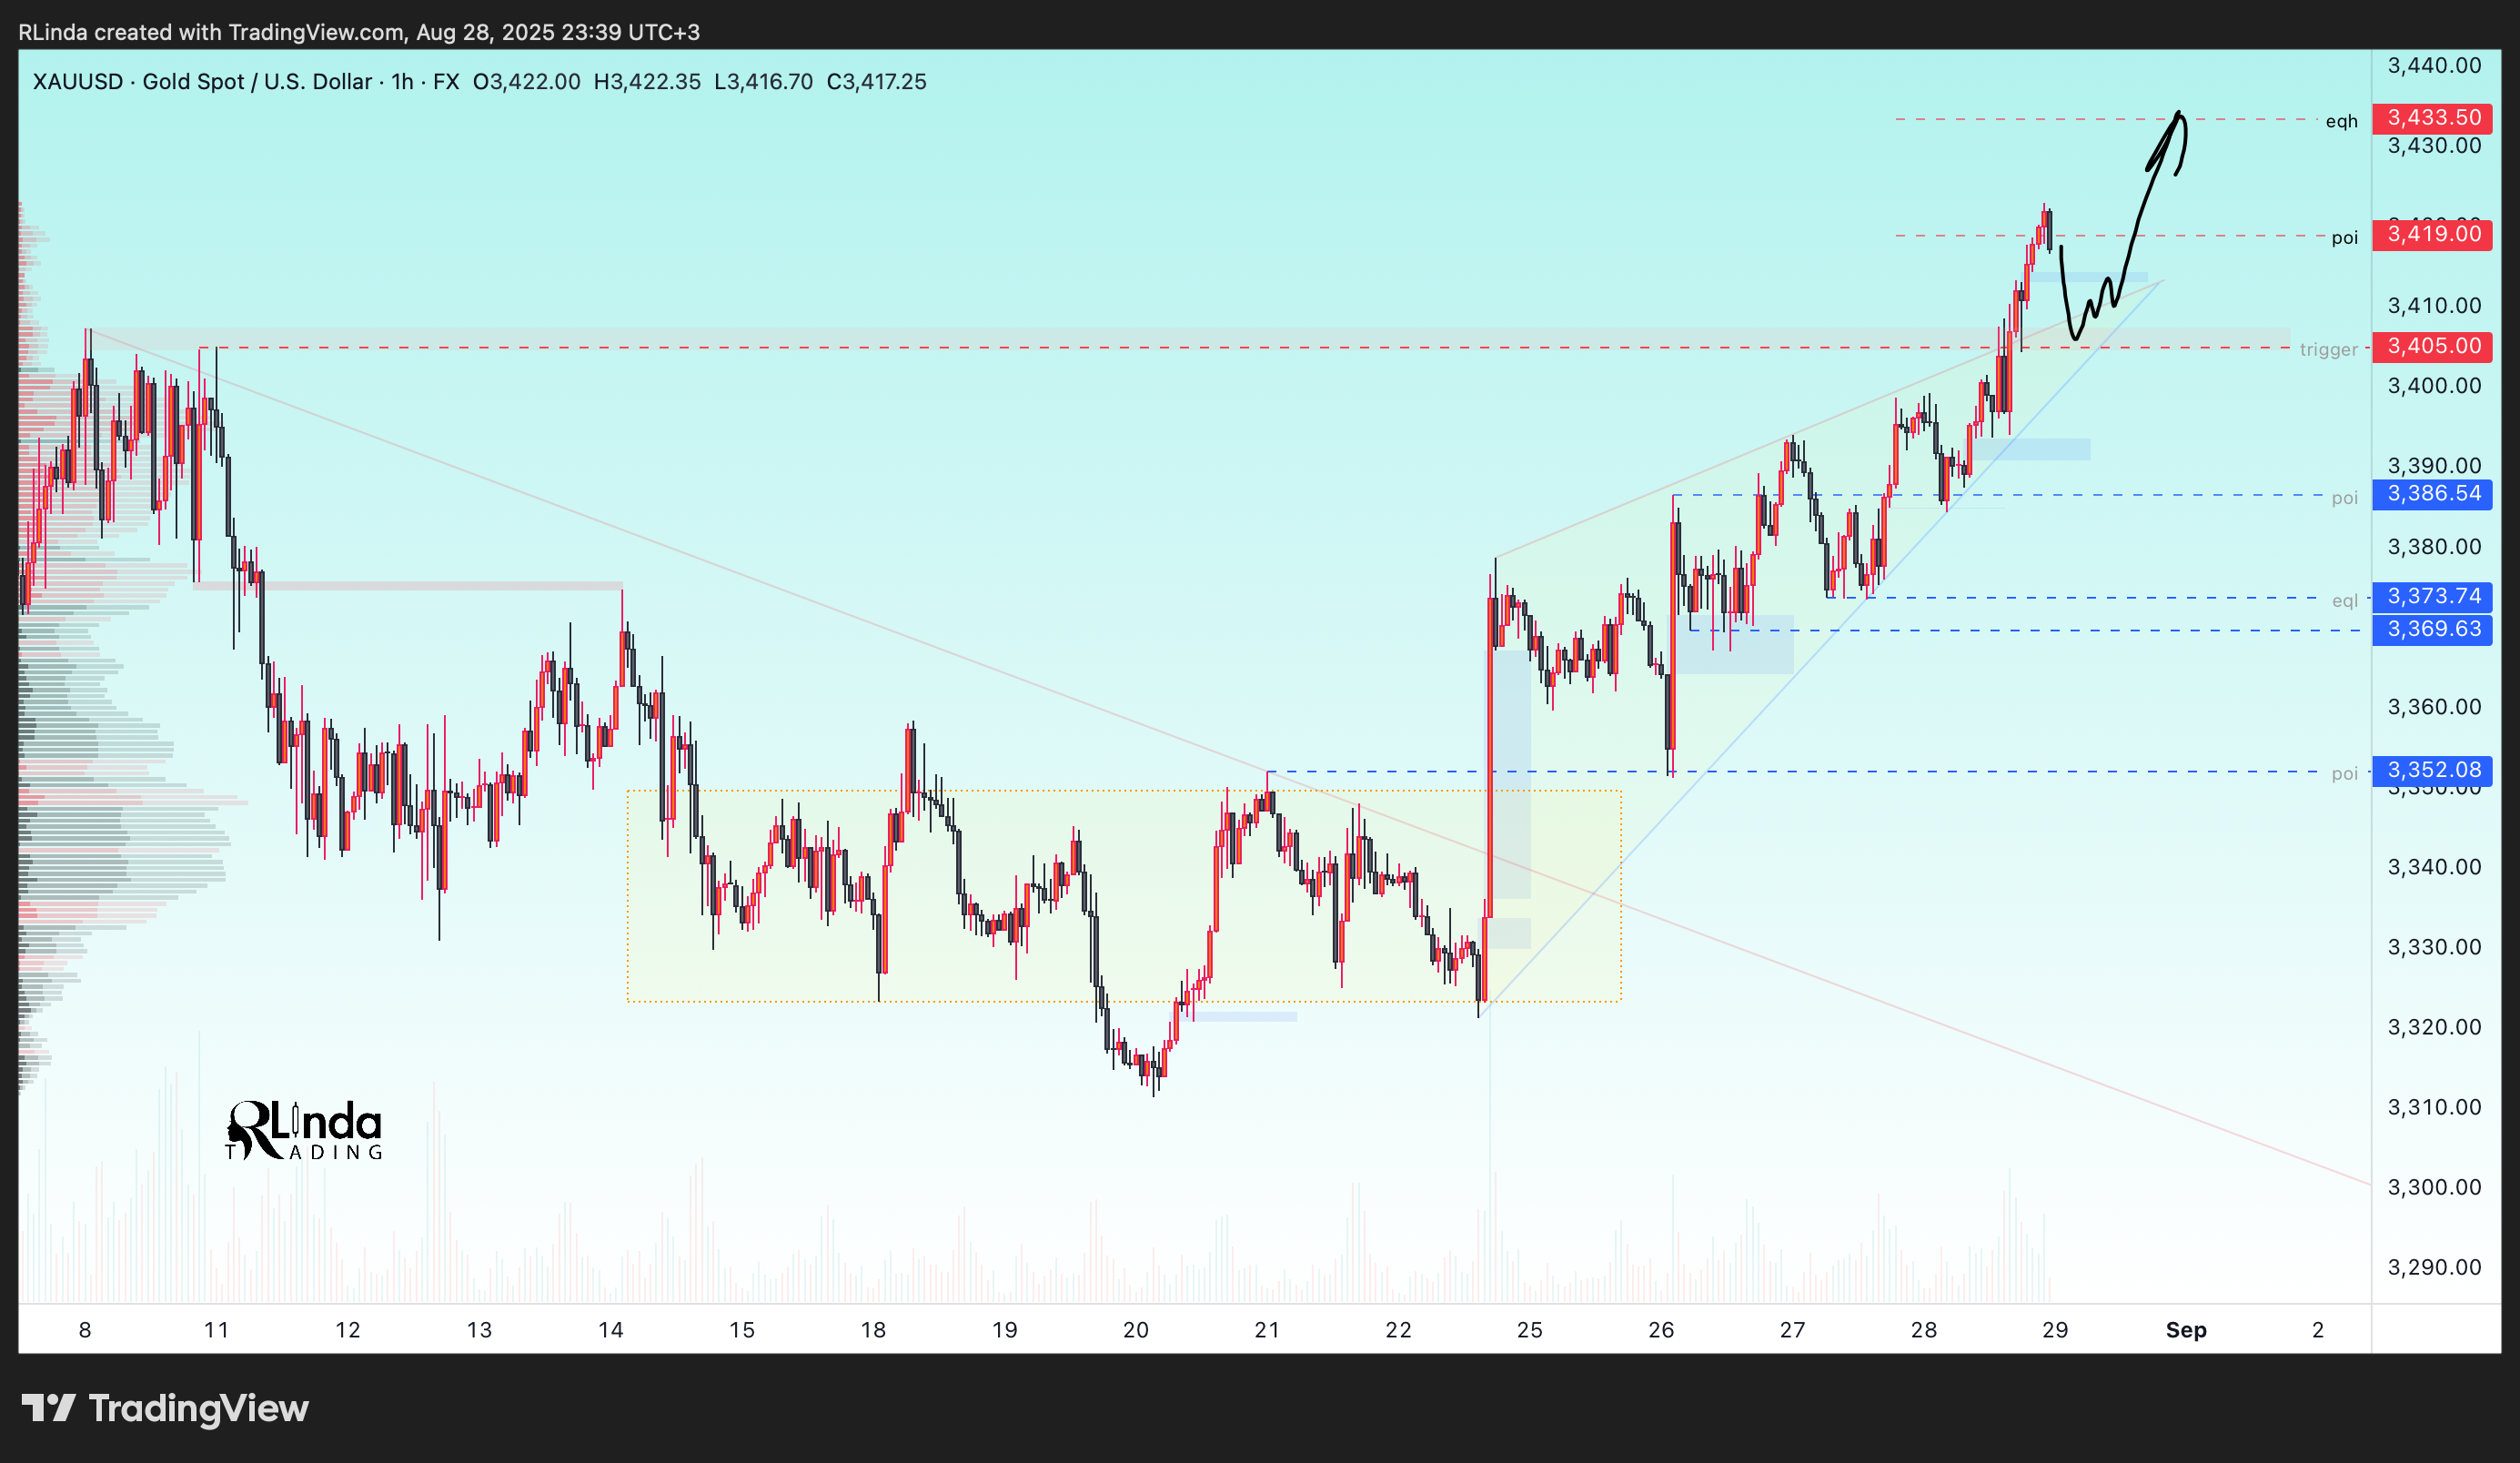Click the 'eql' line annotation text
The image size is (2520, 1463).
click(x=2344, y=601)
